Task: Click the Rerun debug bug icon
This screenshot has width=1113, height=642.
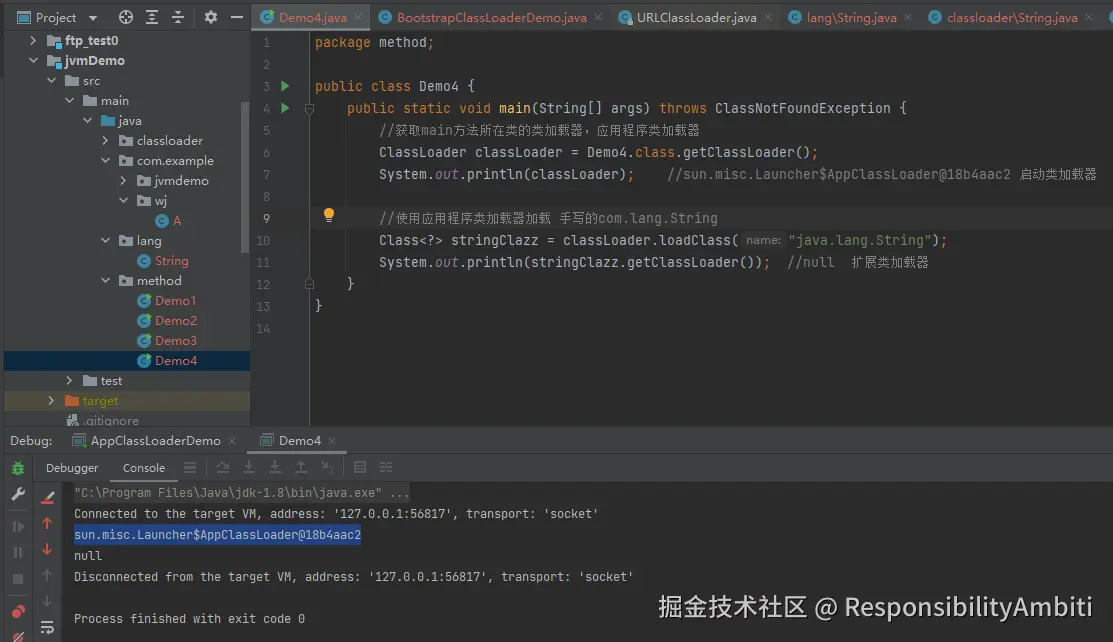Action: 18,468
